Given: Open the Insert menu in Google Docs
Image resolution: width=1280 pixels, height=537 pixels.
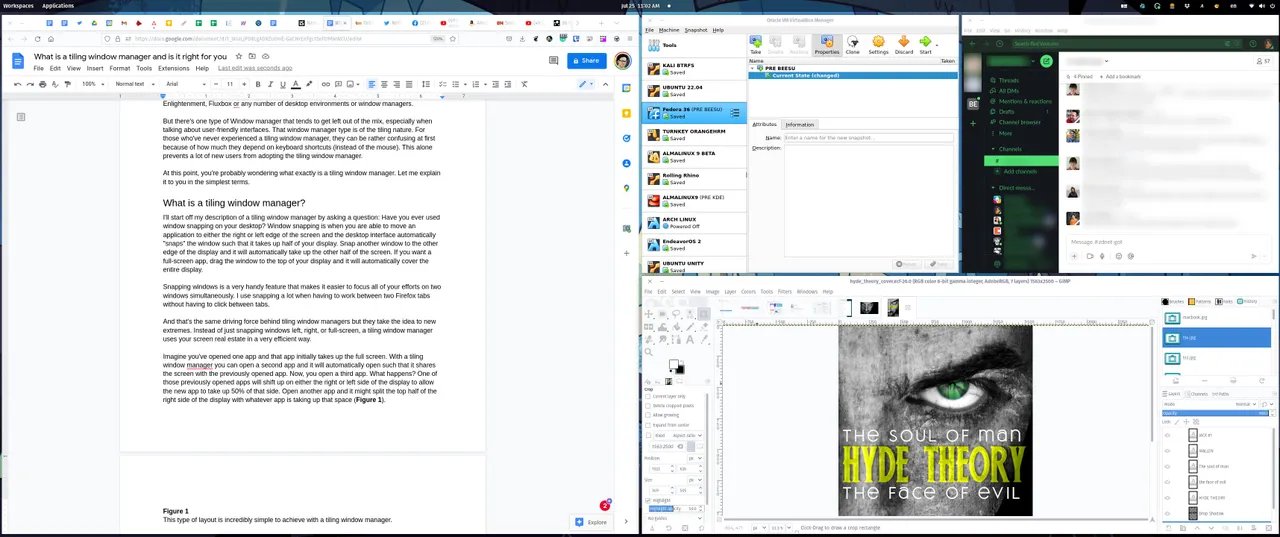Looking at the screenshot, I should coord(95,68).
